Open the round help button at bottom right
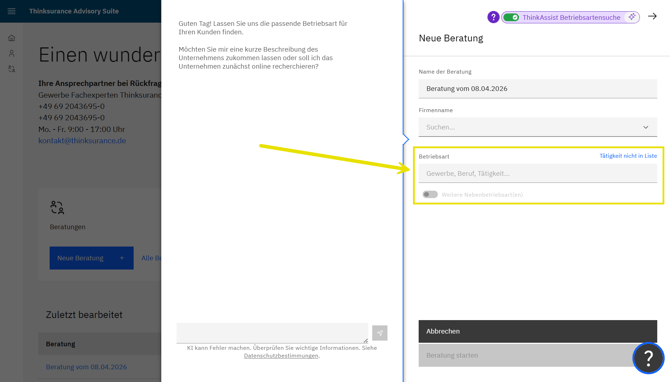670x382 pixels. tap(648, 358)
